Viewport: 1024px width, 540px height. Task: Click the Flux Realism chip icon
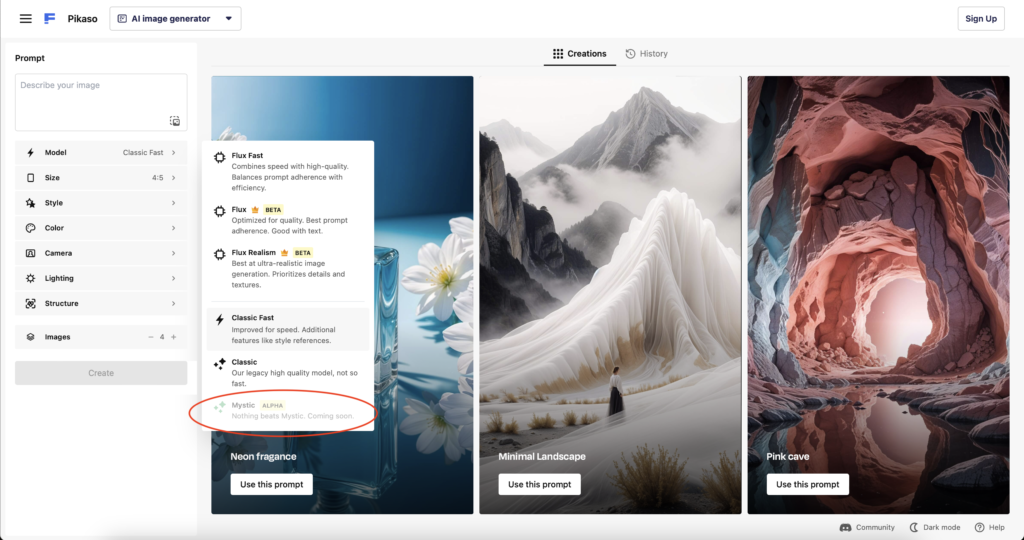(220, 254)
